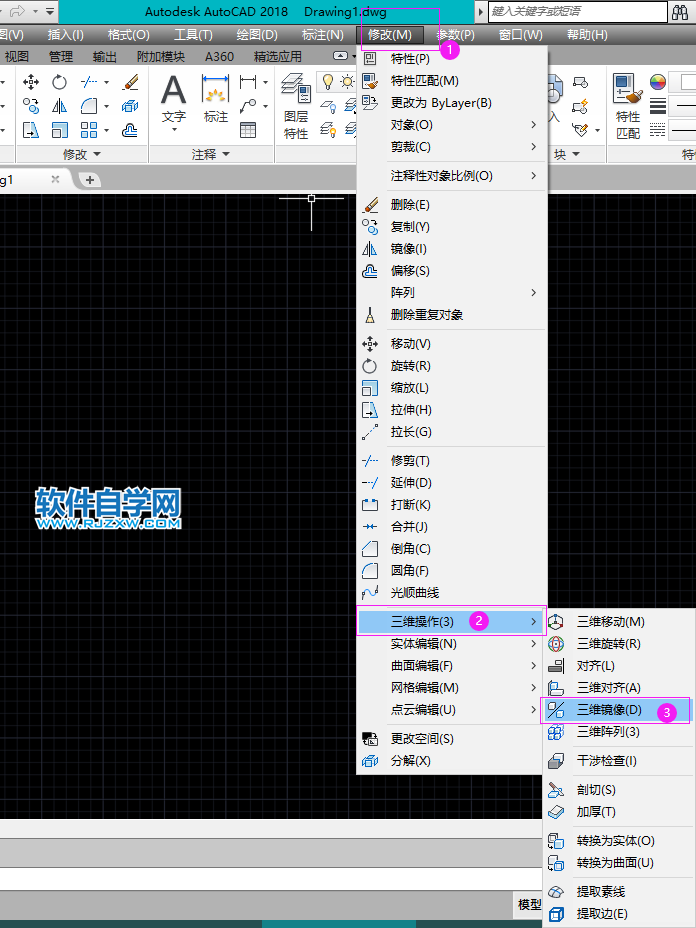Open quick access toolbar customize arrow
The height and width of the screenshot is (928, 696).
50,11
